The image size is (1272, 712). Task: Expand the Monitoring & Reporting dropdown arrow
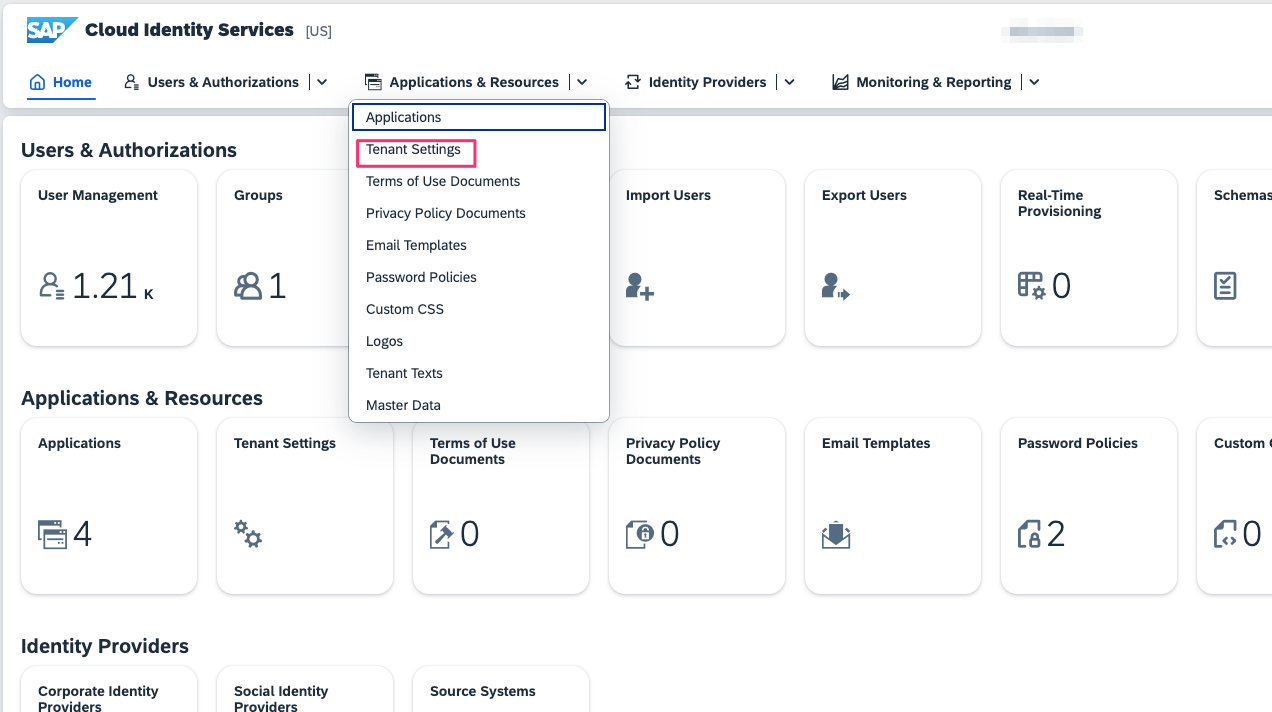coord(1035,82)
